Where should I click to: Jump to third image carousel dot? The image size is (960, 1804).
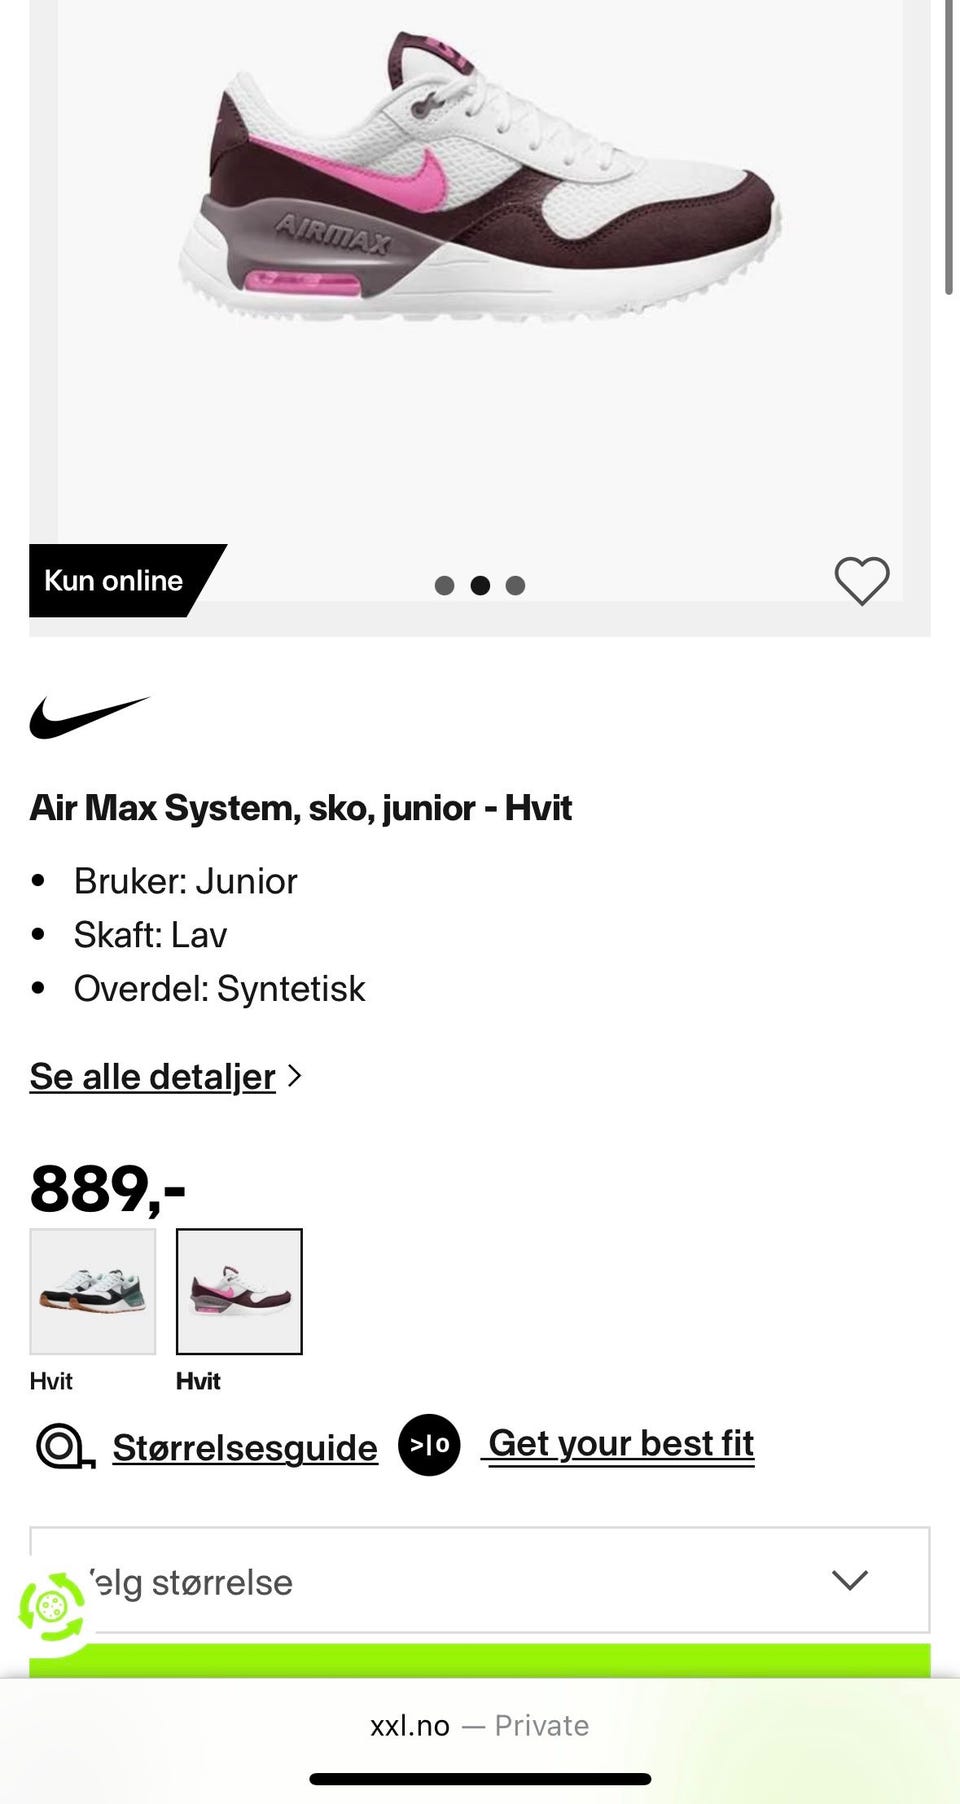click(515, 586)
